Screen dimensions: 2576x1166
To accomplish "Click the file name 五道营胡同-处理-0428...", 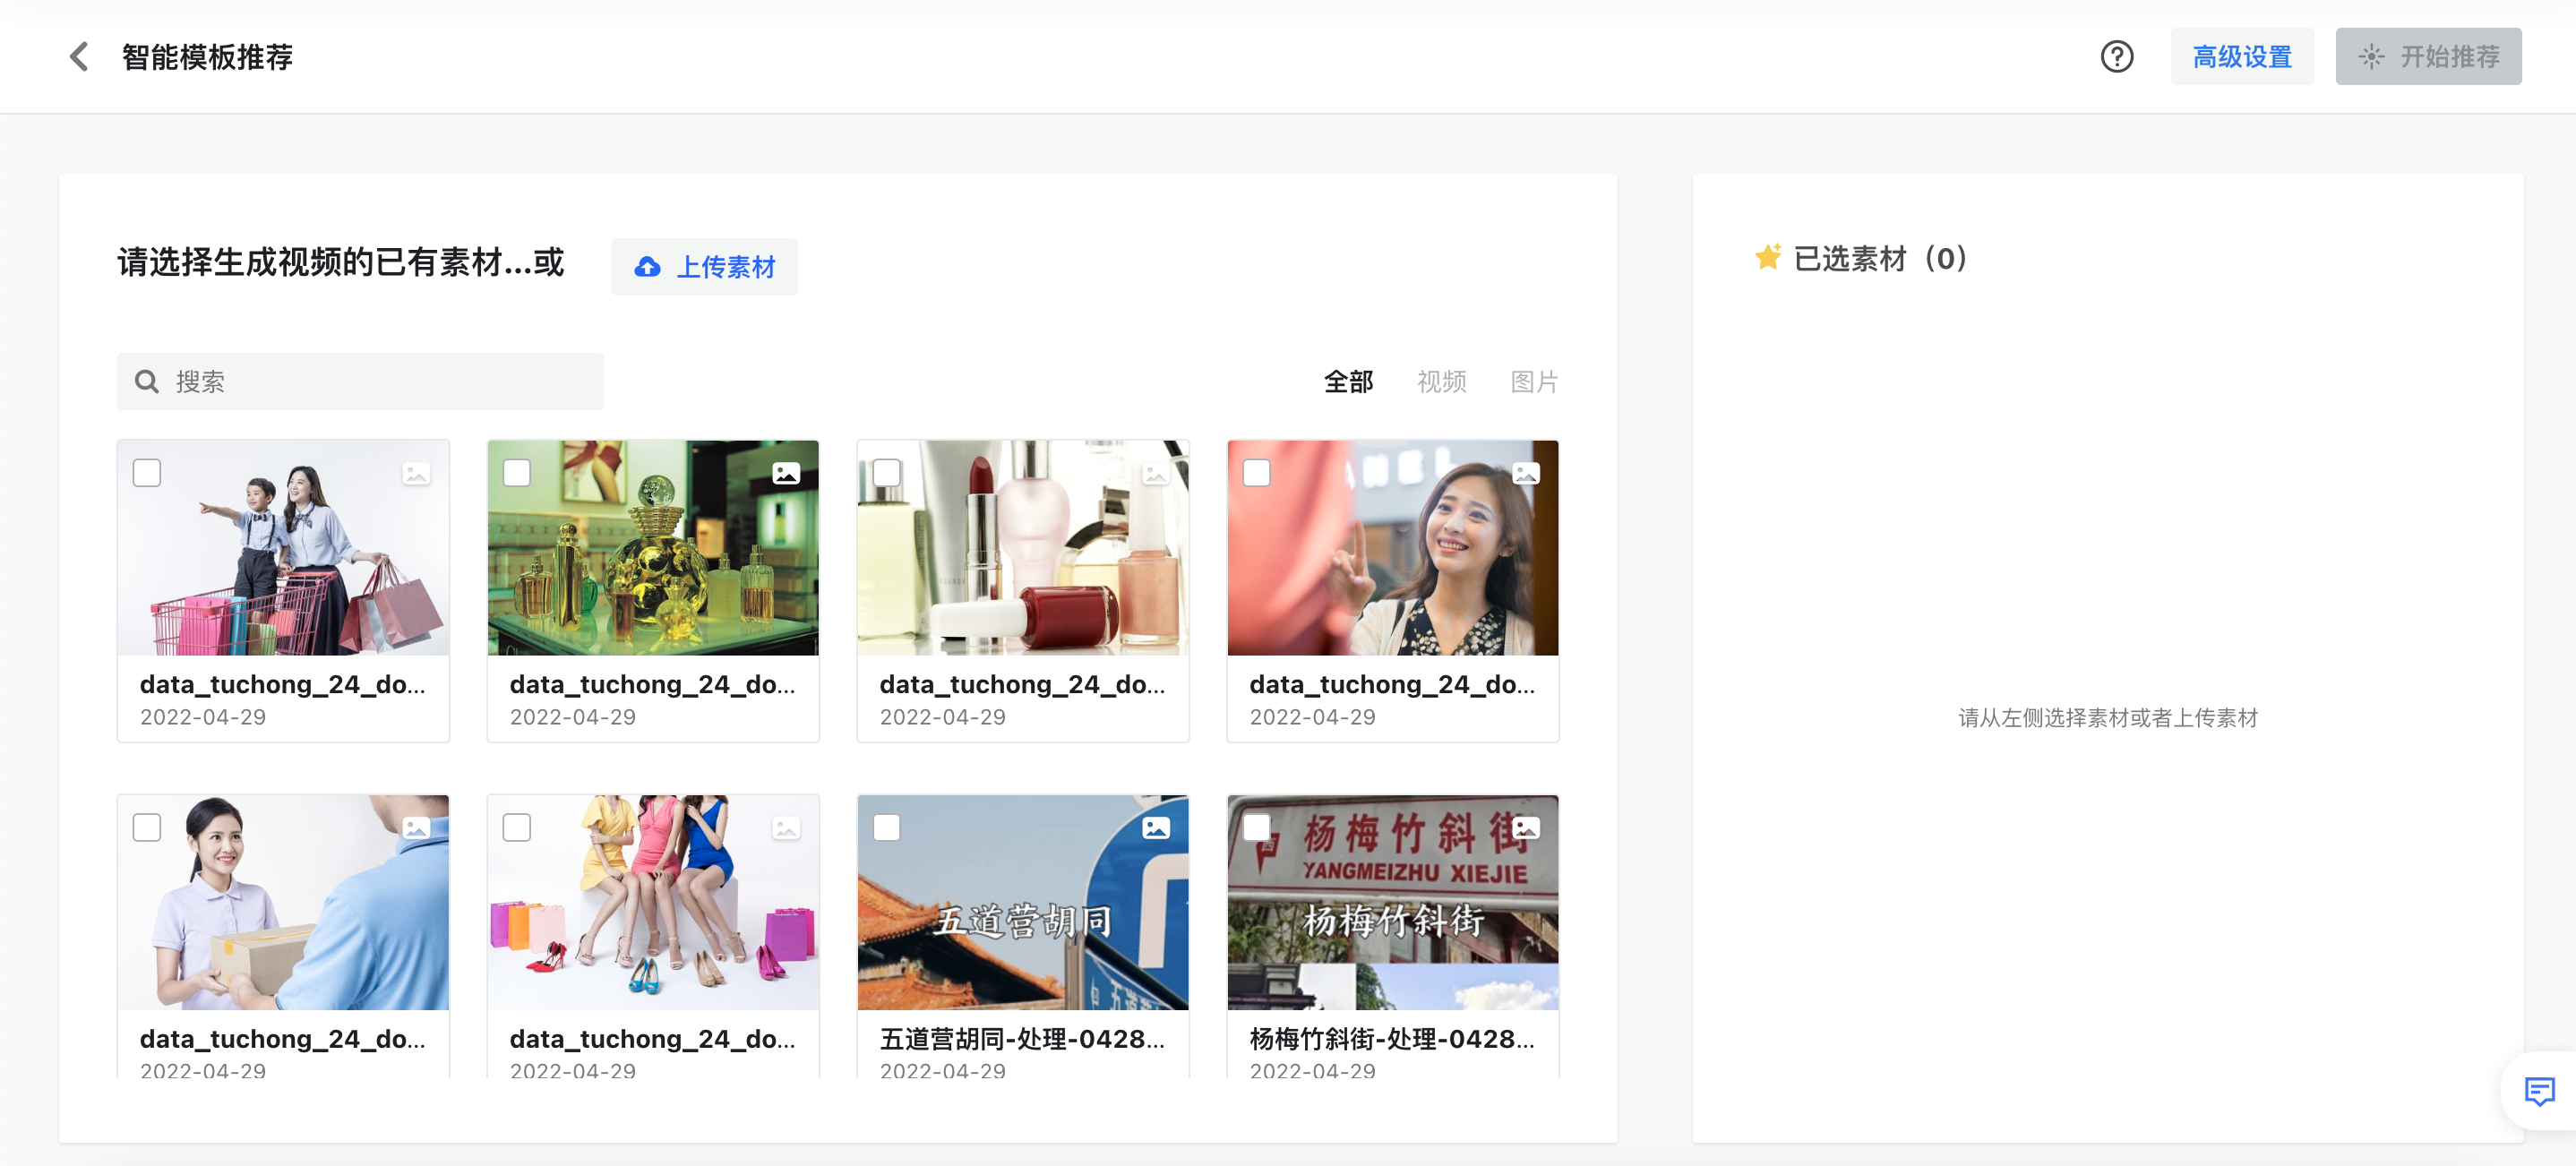I will click(x=1022, y=1039).
